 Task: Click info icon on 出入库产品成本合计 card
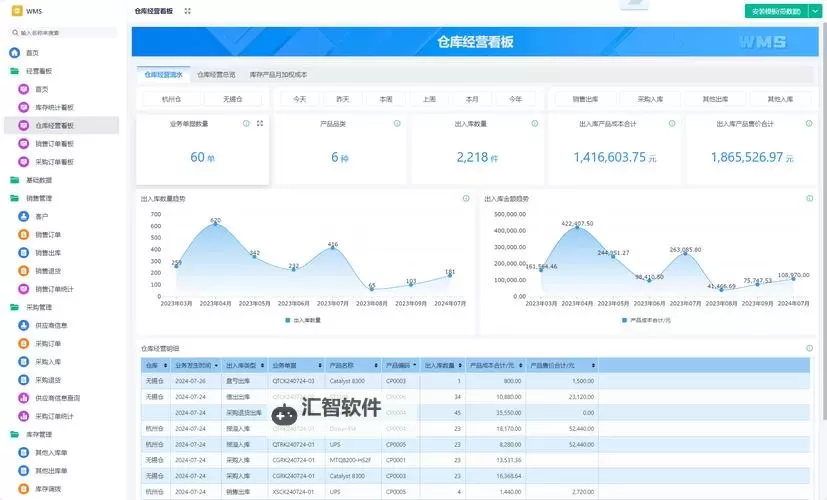tap(672, 123)
